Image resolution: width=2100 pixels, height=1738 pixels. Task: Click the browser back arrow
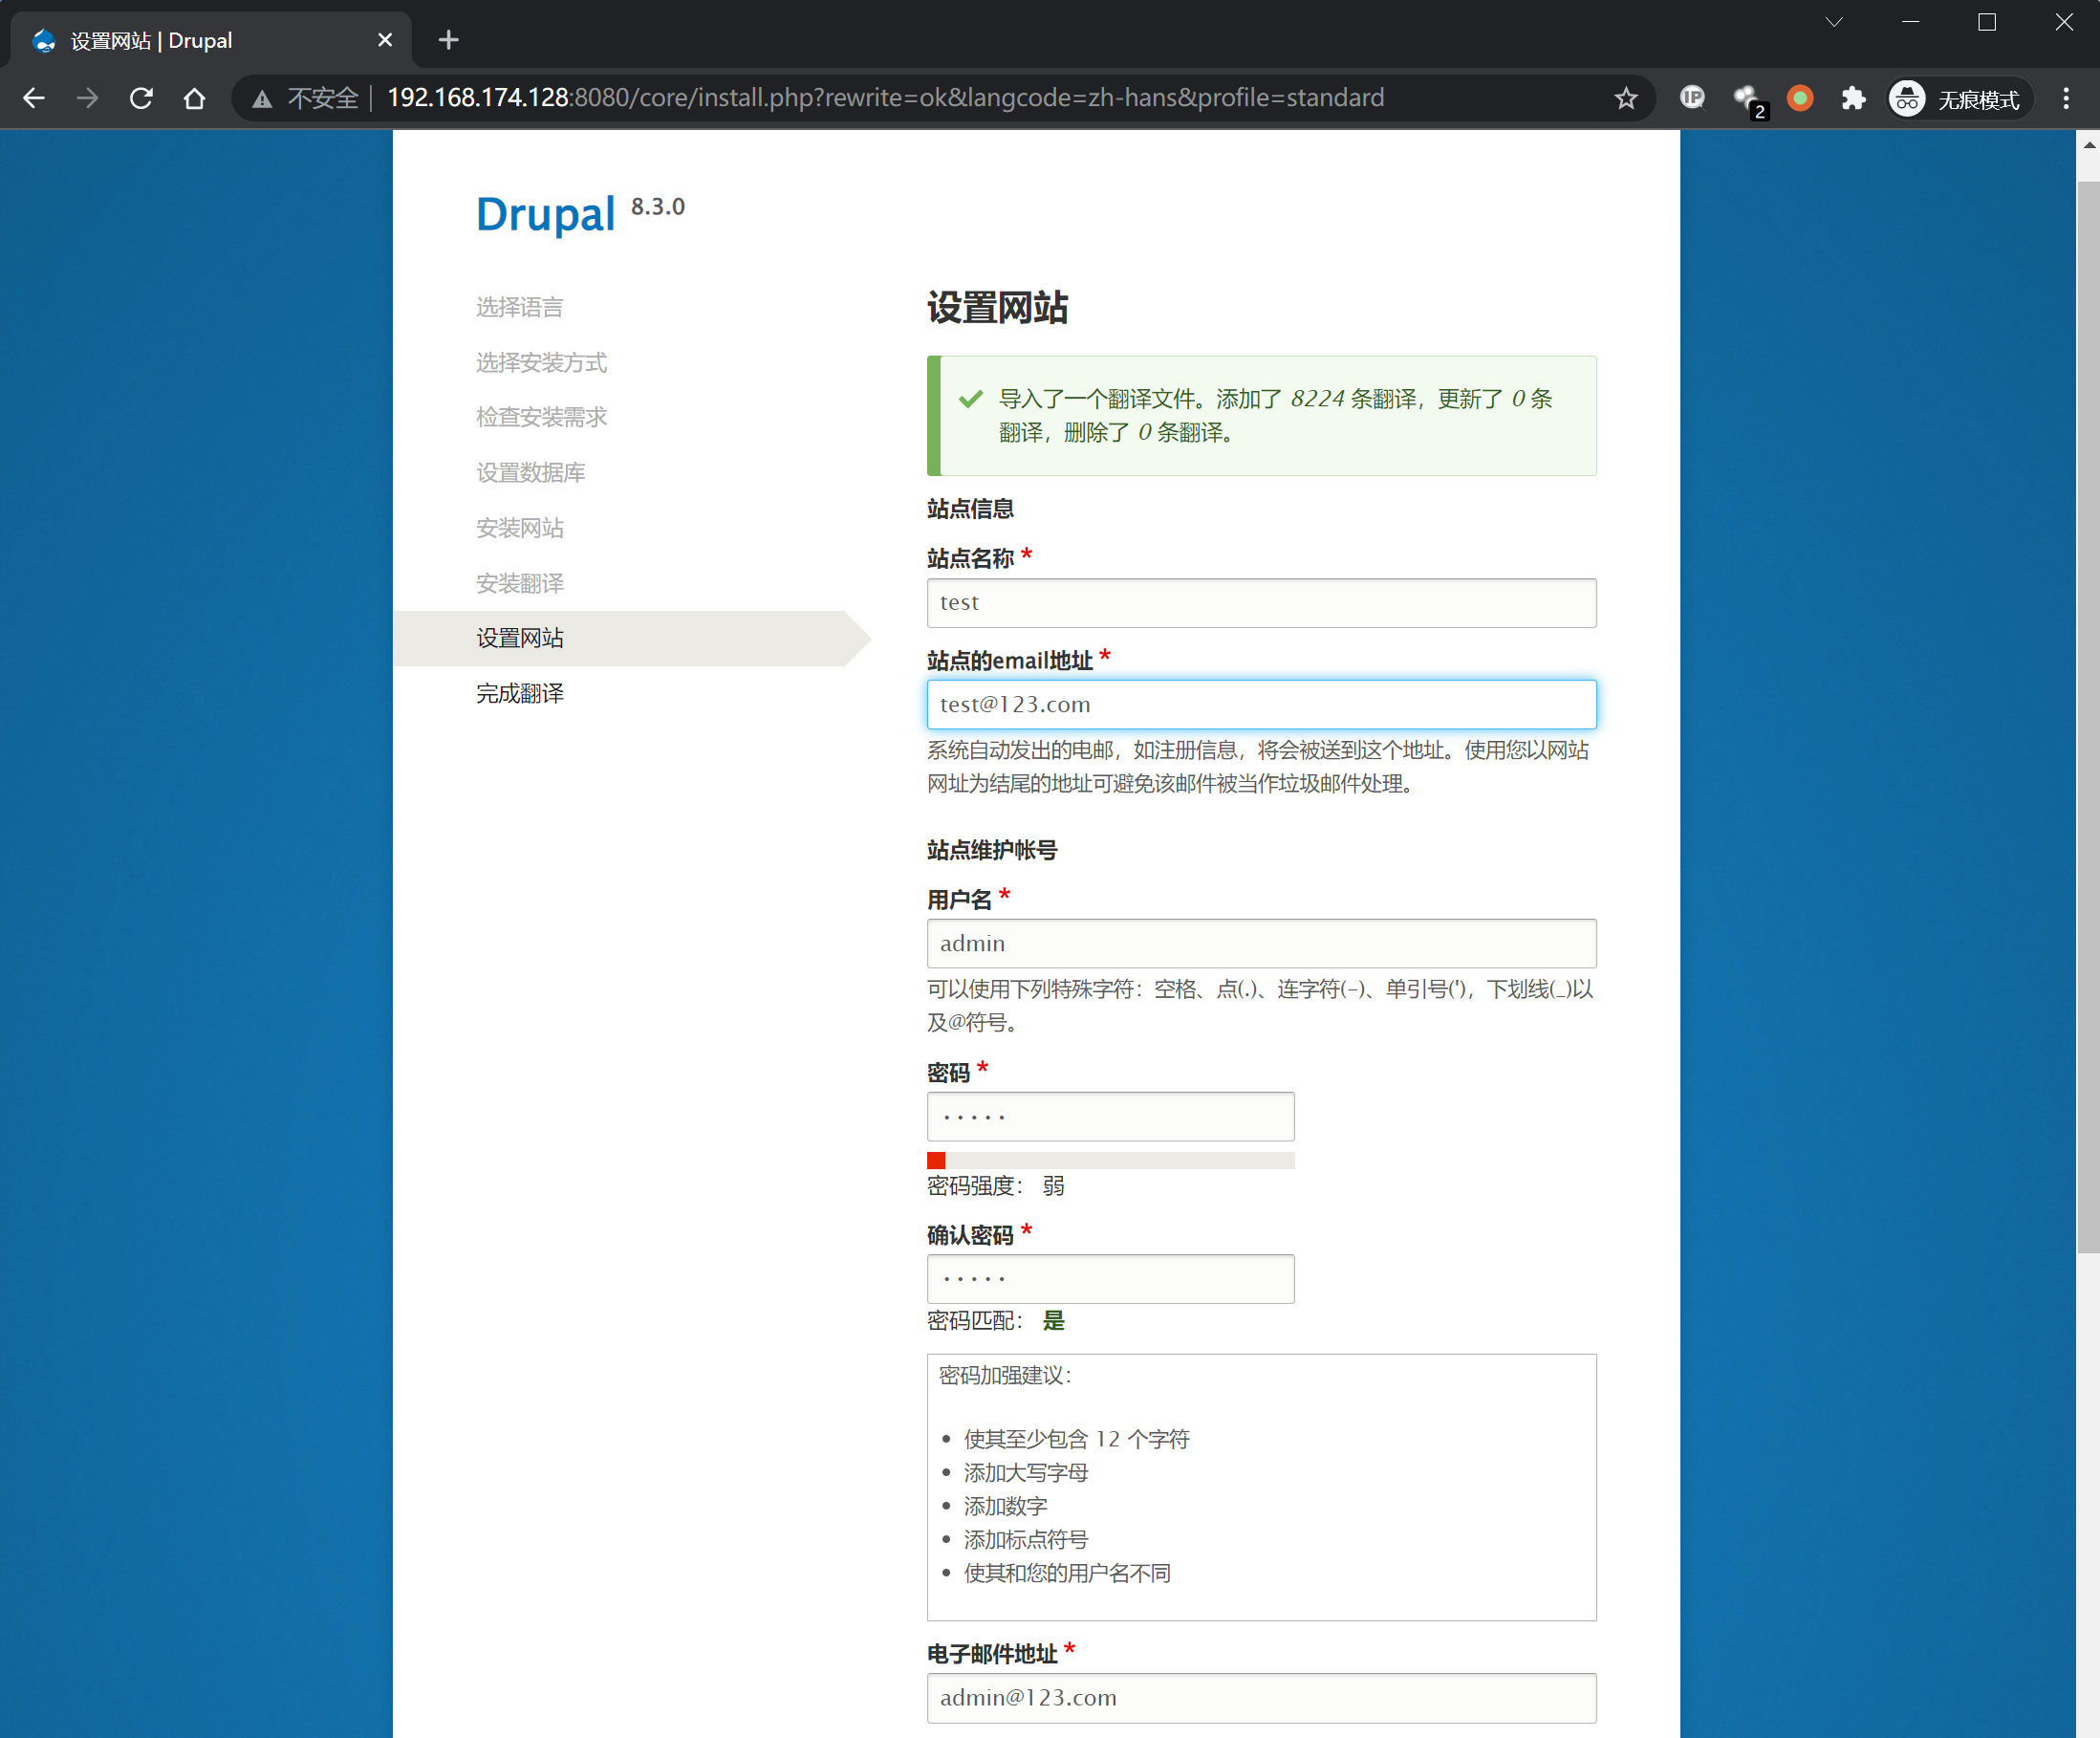[x=34, y=98]
